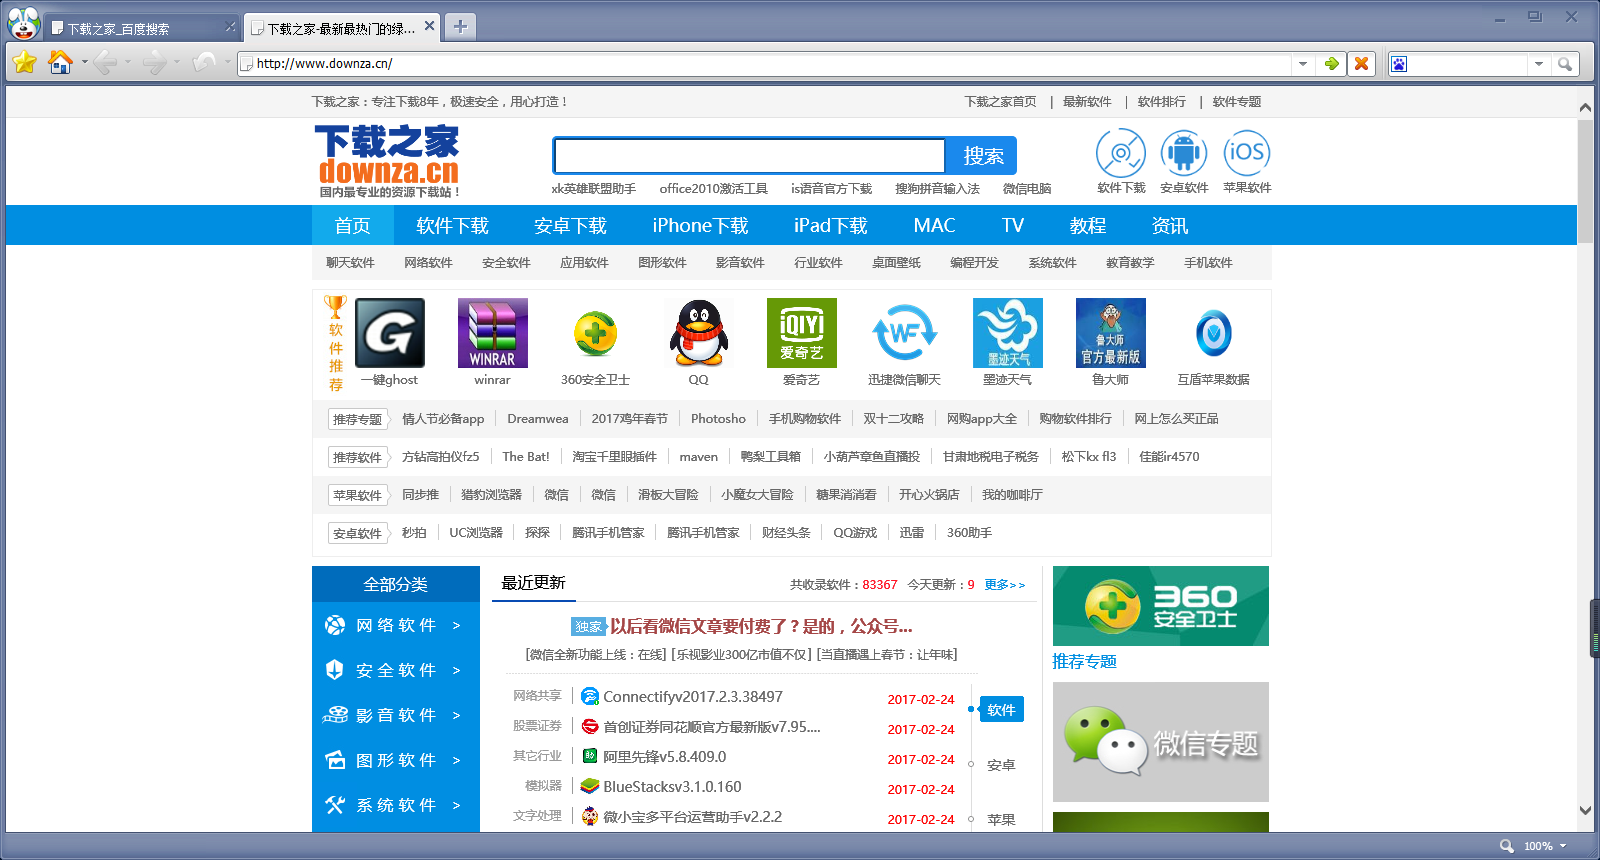Click the browser forward arrow

point(154,63)
